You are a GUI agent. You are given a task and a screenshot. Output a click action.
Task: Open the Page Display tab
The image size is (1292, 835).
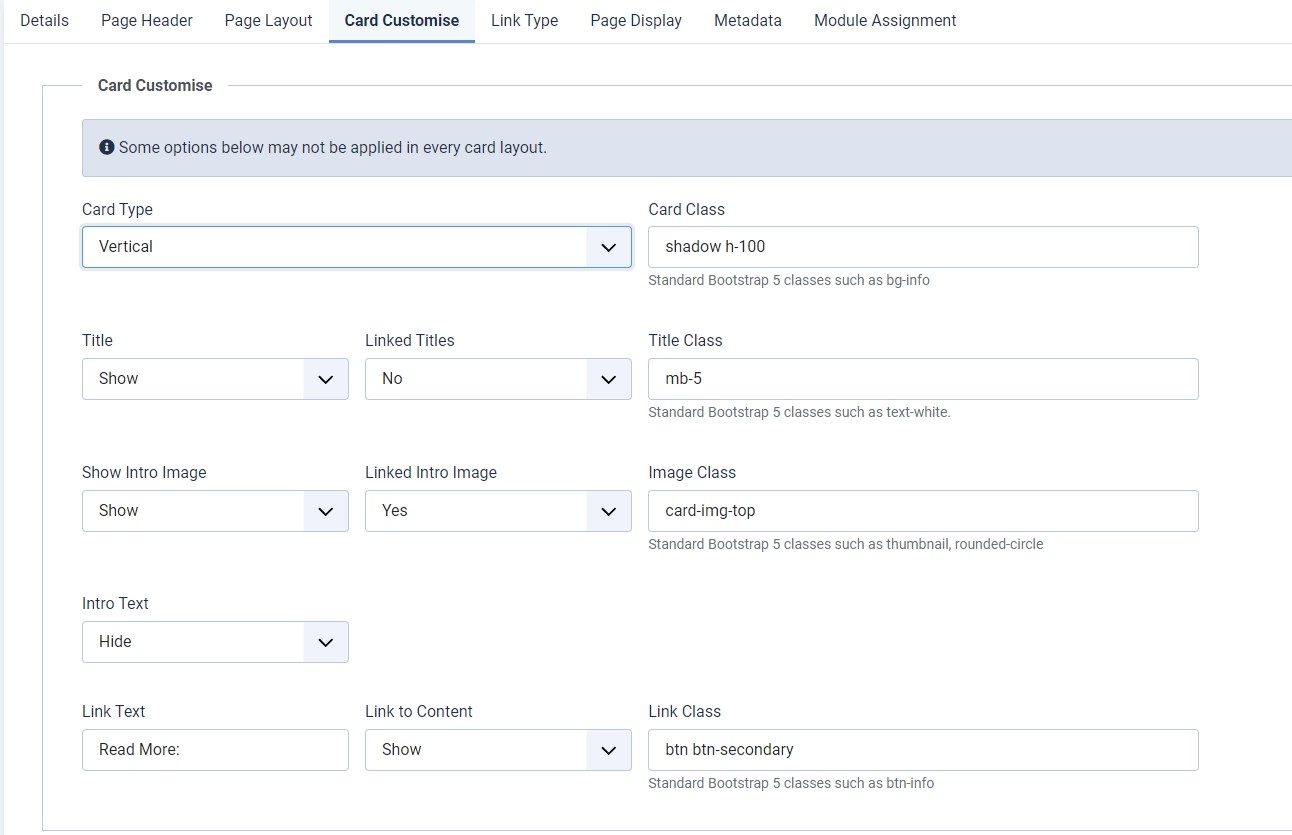pos(636,20)
